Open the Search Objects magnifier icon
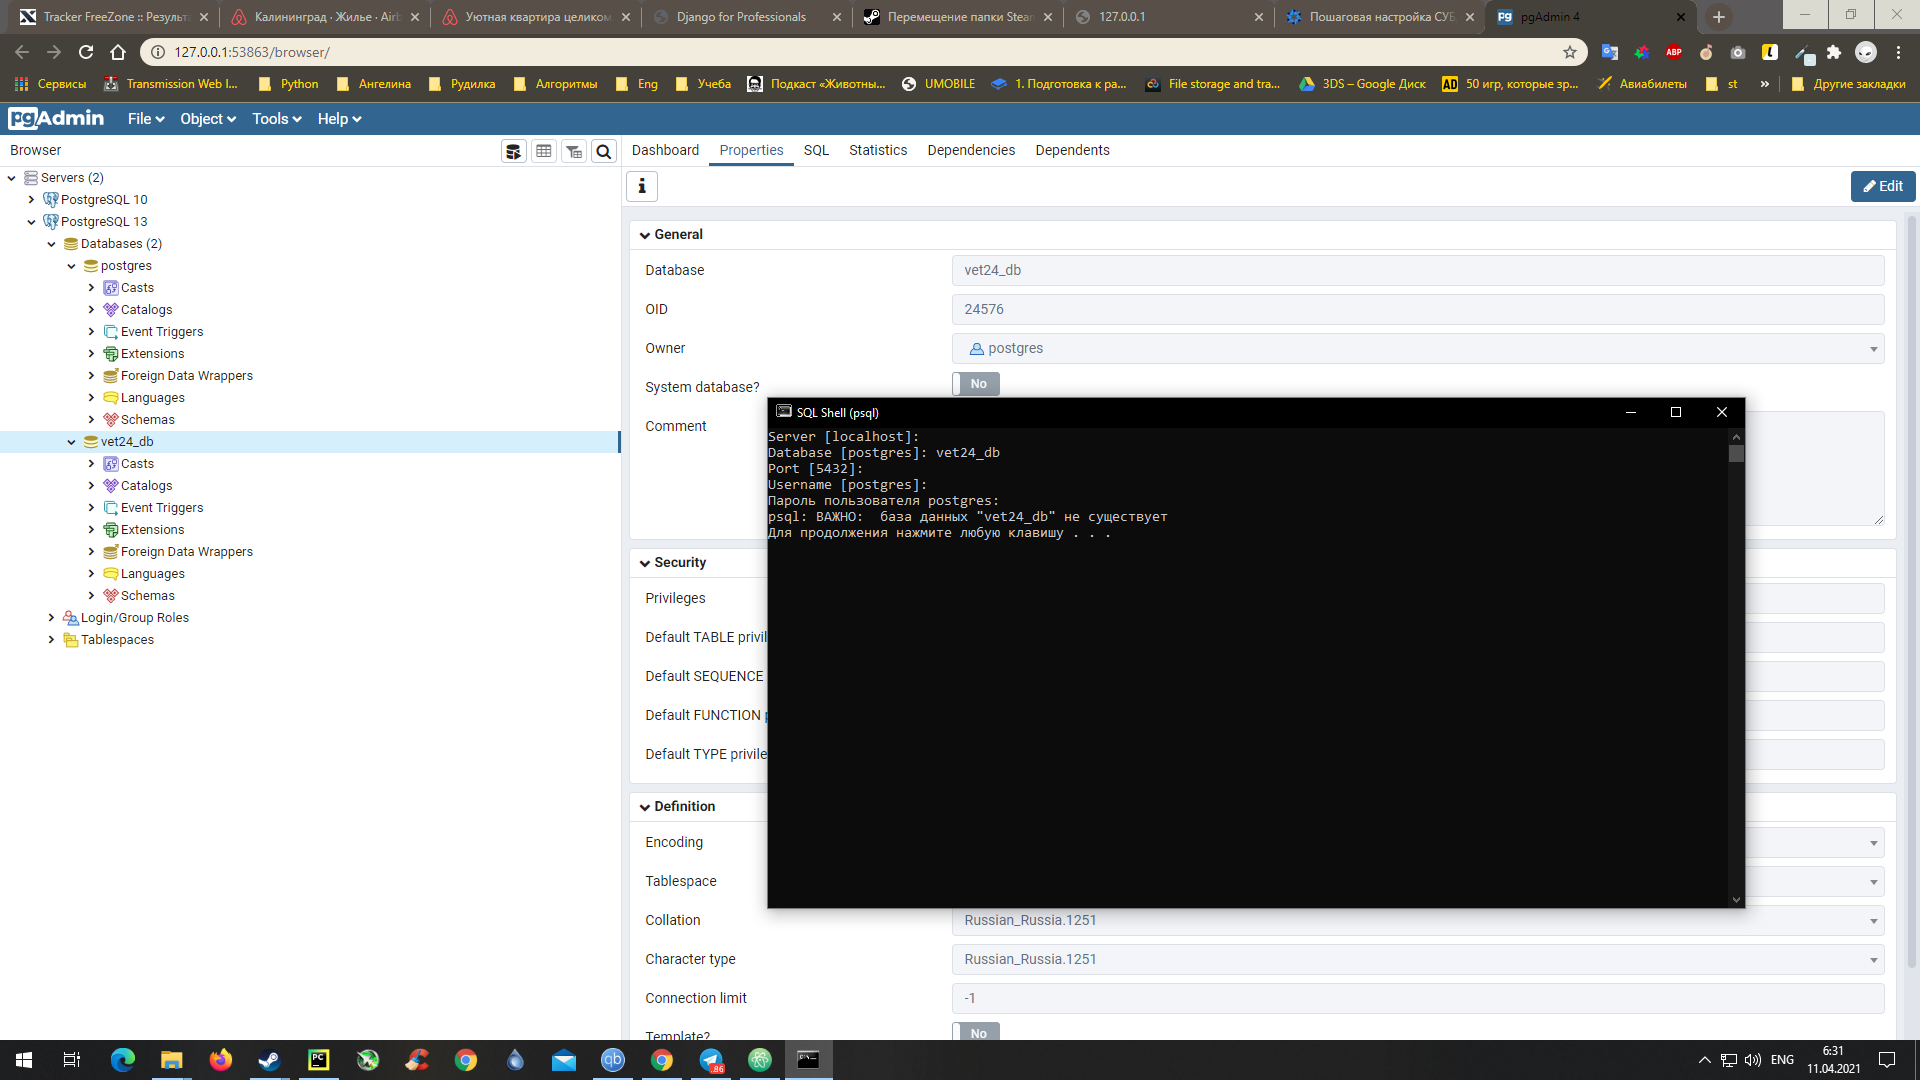Viewport: 1920px width, 1080px height. (604, 151)
